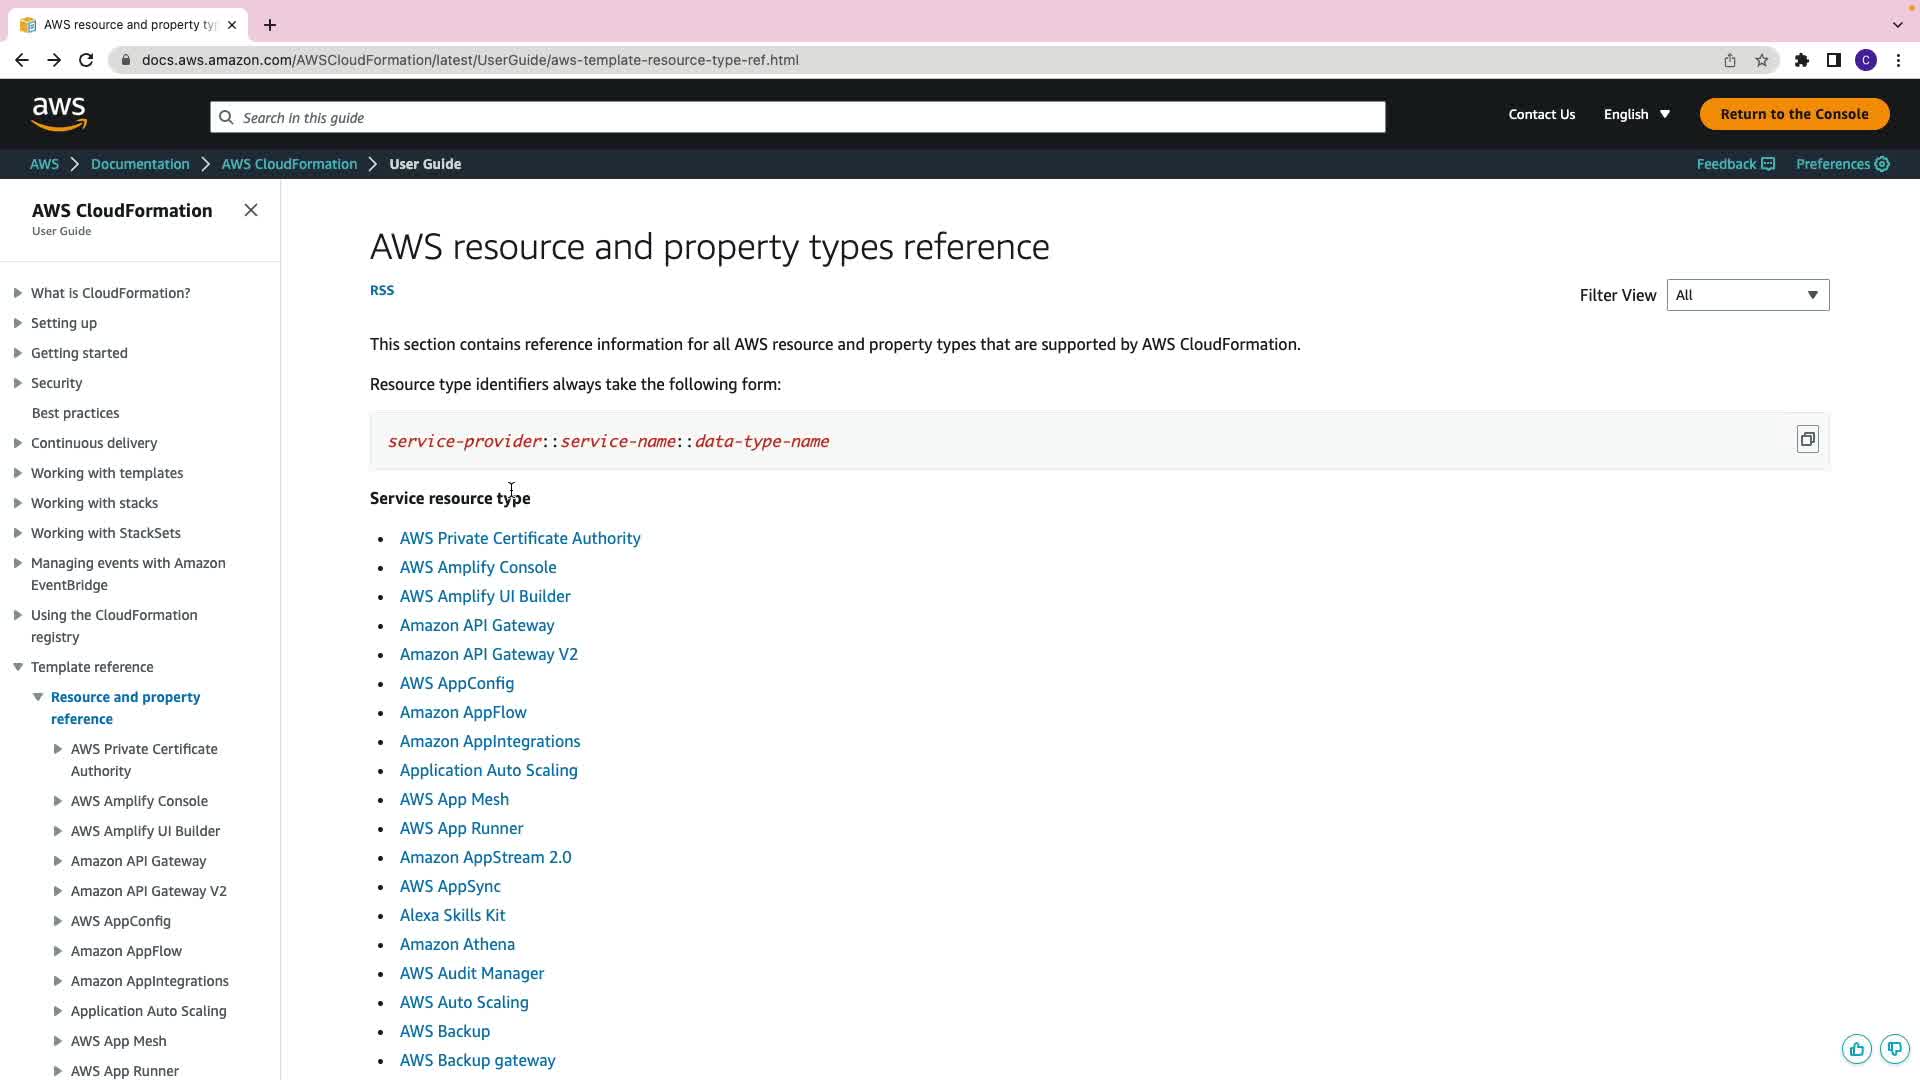This screenshot has height=1080, width=1920.
Task: Reload the page
Action: 86,60
